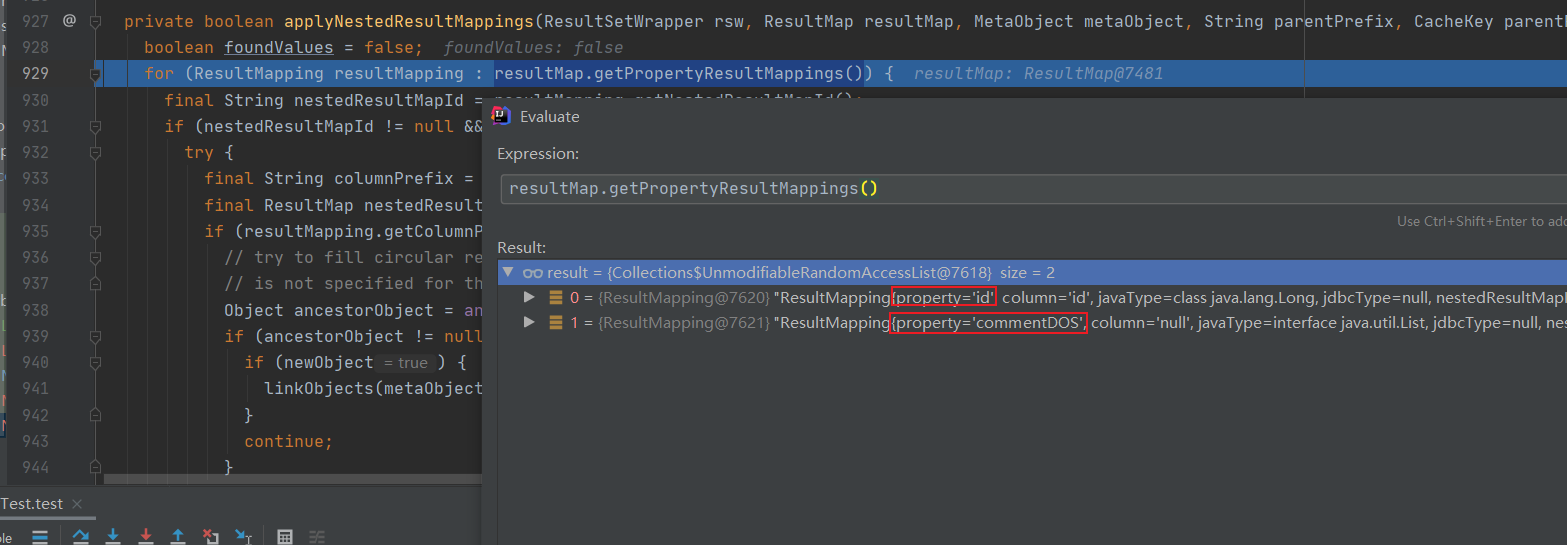Collapse the result root node
1567x545 pixels.
click(508, 272)
